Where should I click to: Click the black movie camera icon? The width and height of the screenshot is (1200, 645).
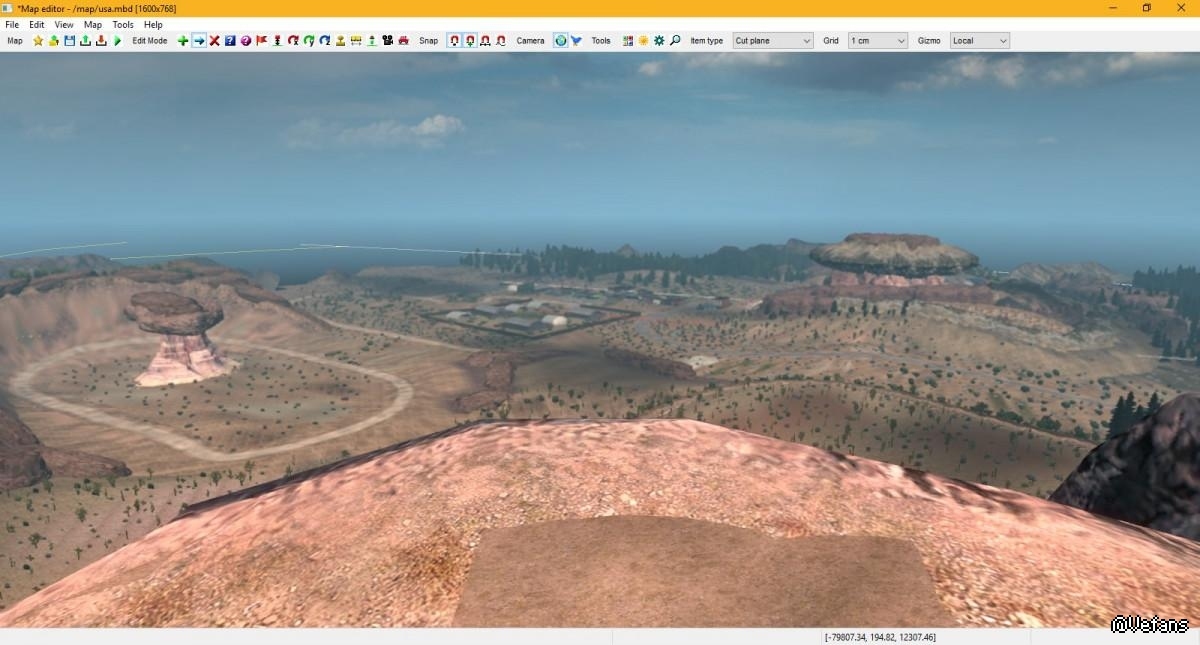(x=387, y=41)
